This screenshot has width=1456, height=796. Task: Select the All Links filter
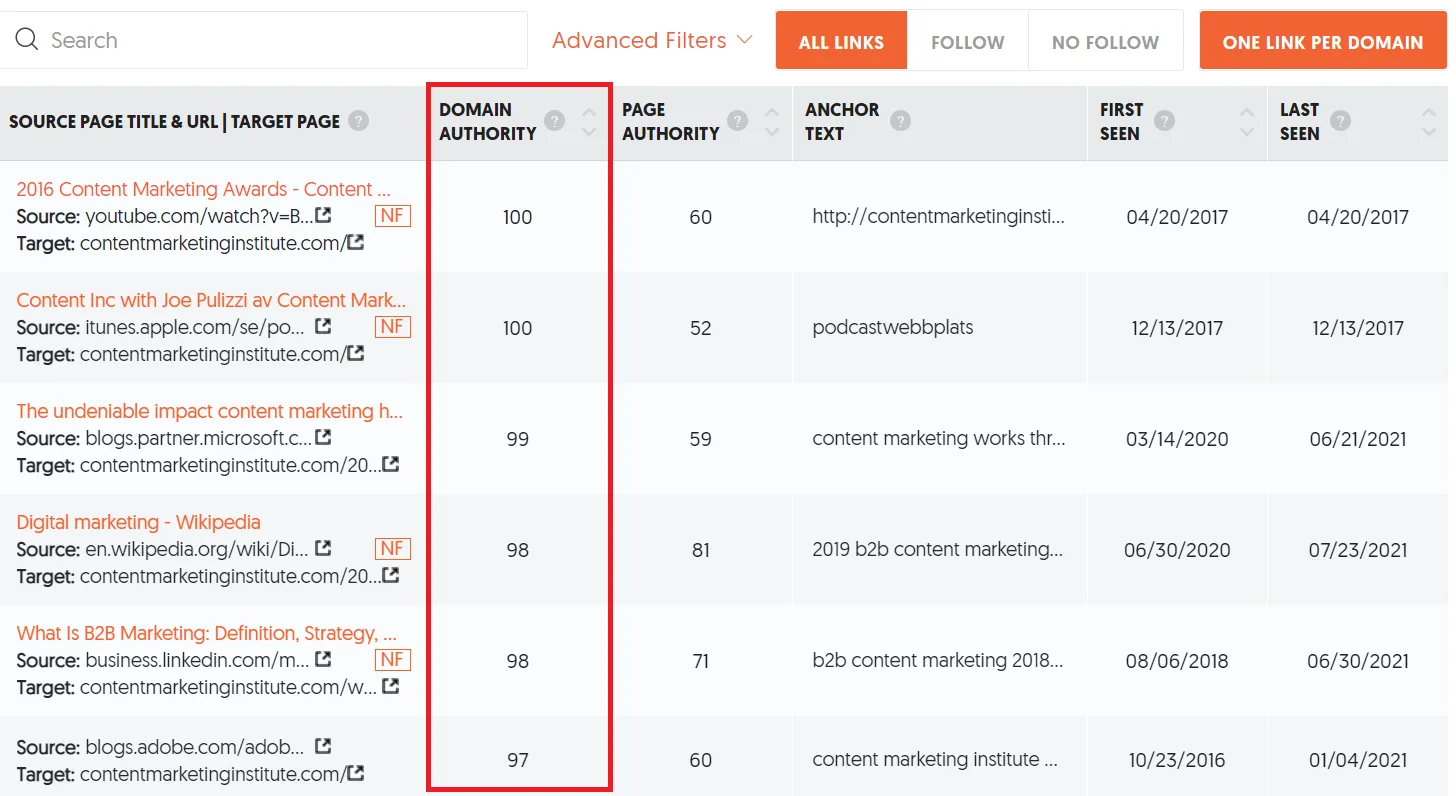841,42
